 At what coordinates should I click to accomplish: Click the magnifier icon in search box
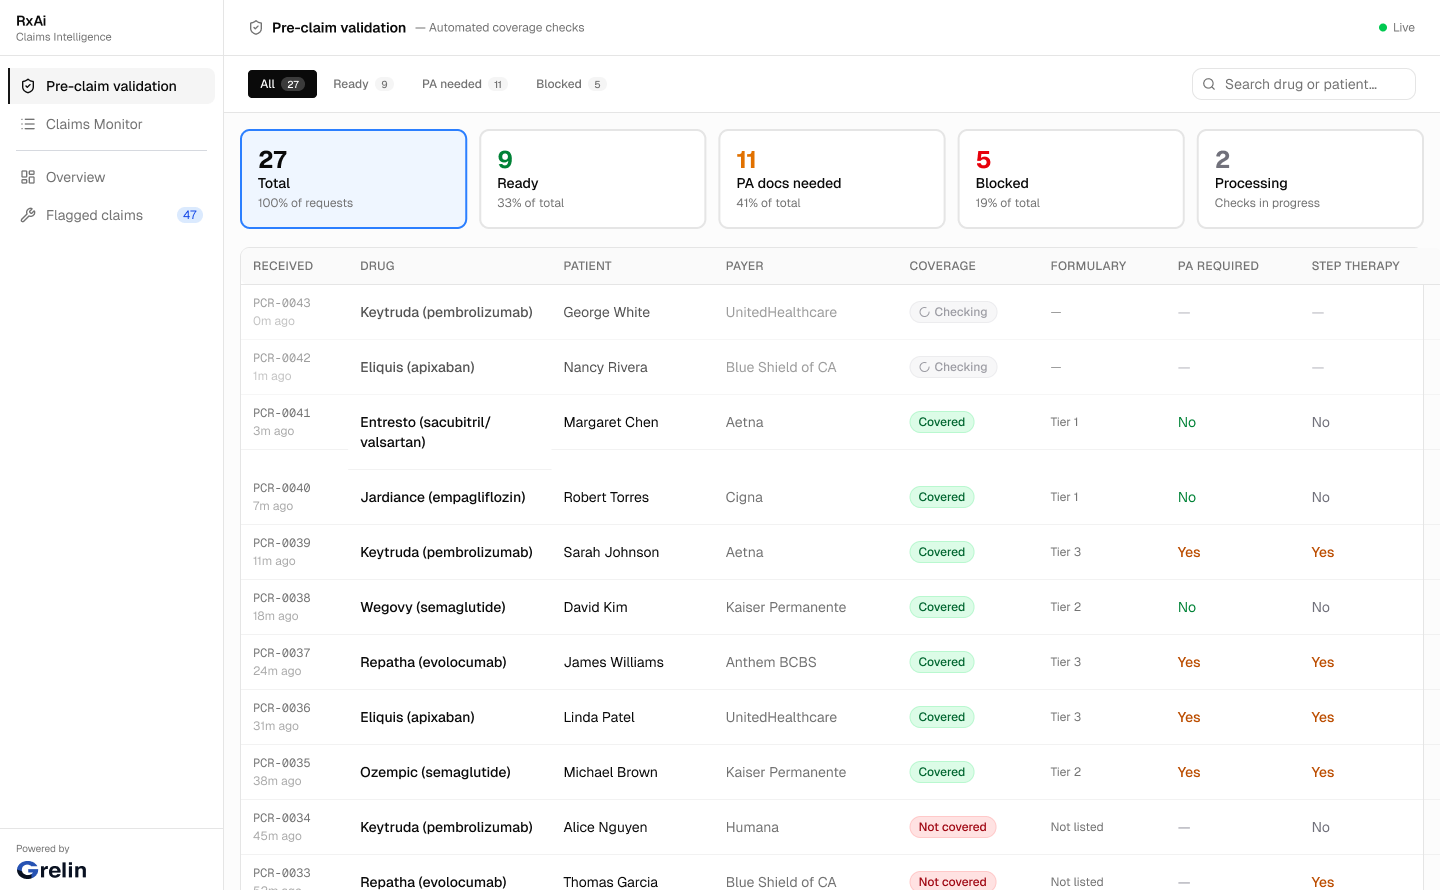1209,84
